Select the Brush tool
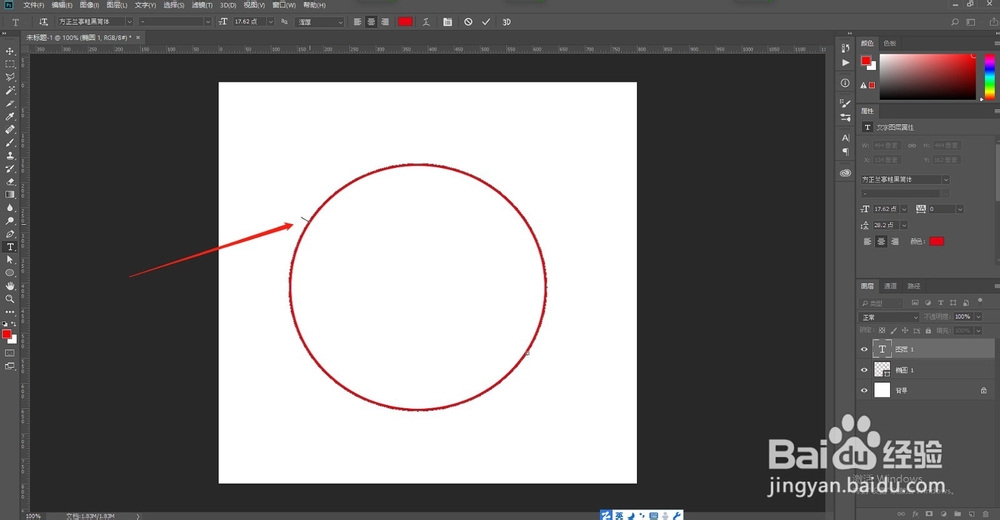 pos(10,142)
